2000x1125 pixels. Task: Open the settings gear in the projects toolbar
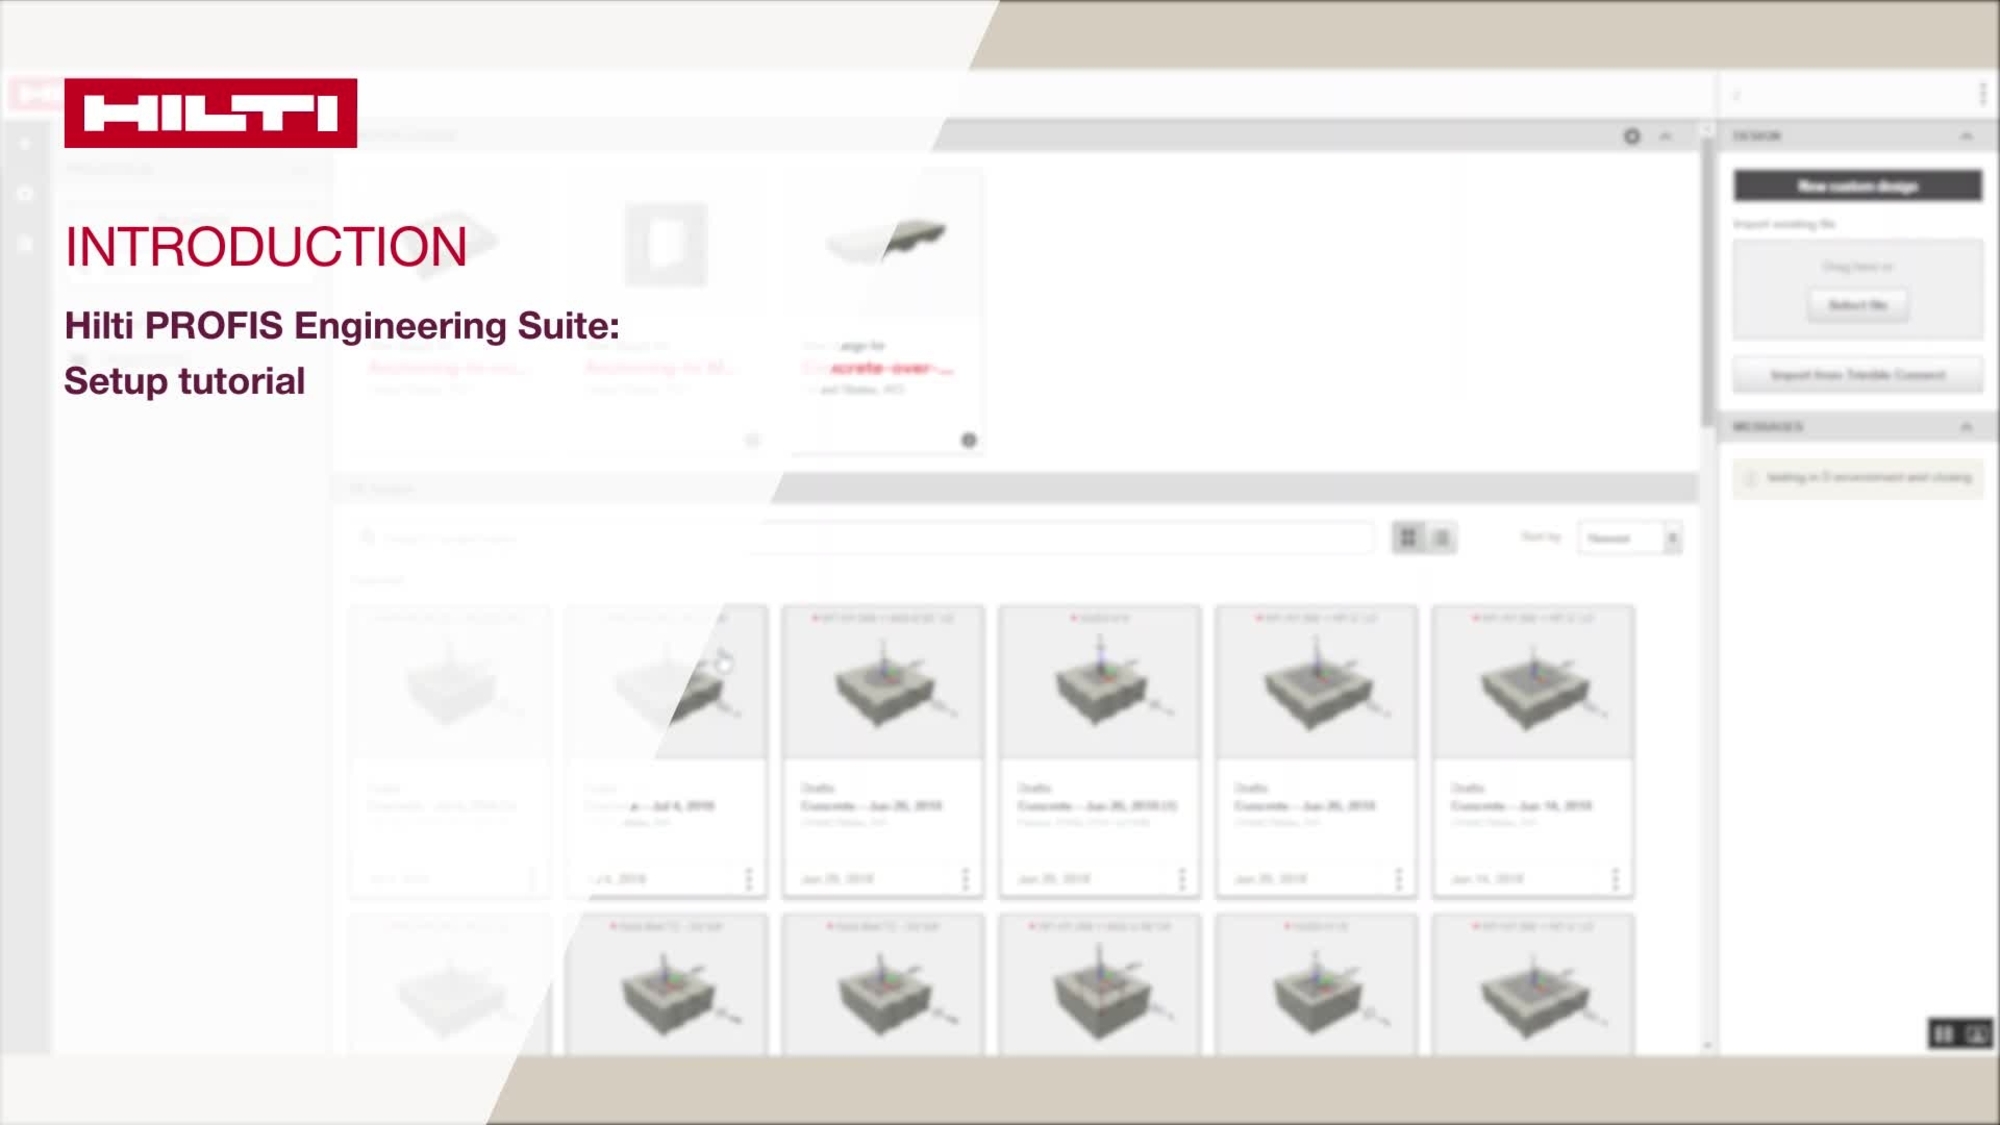click(1632, 136)
